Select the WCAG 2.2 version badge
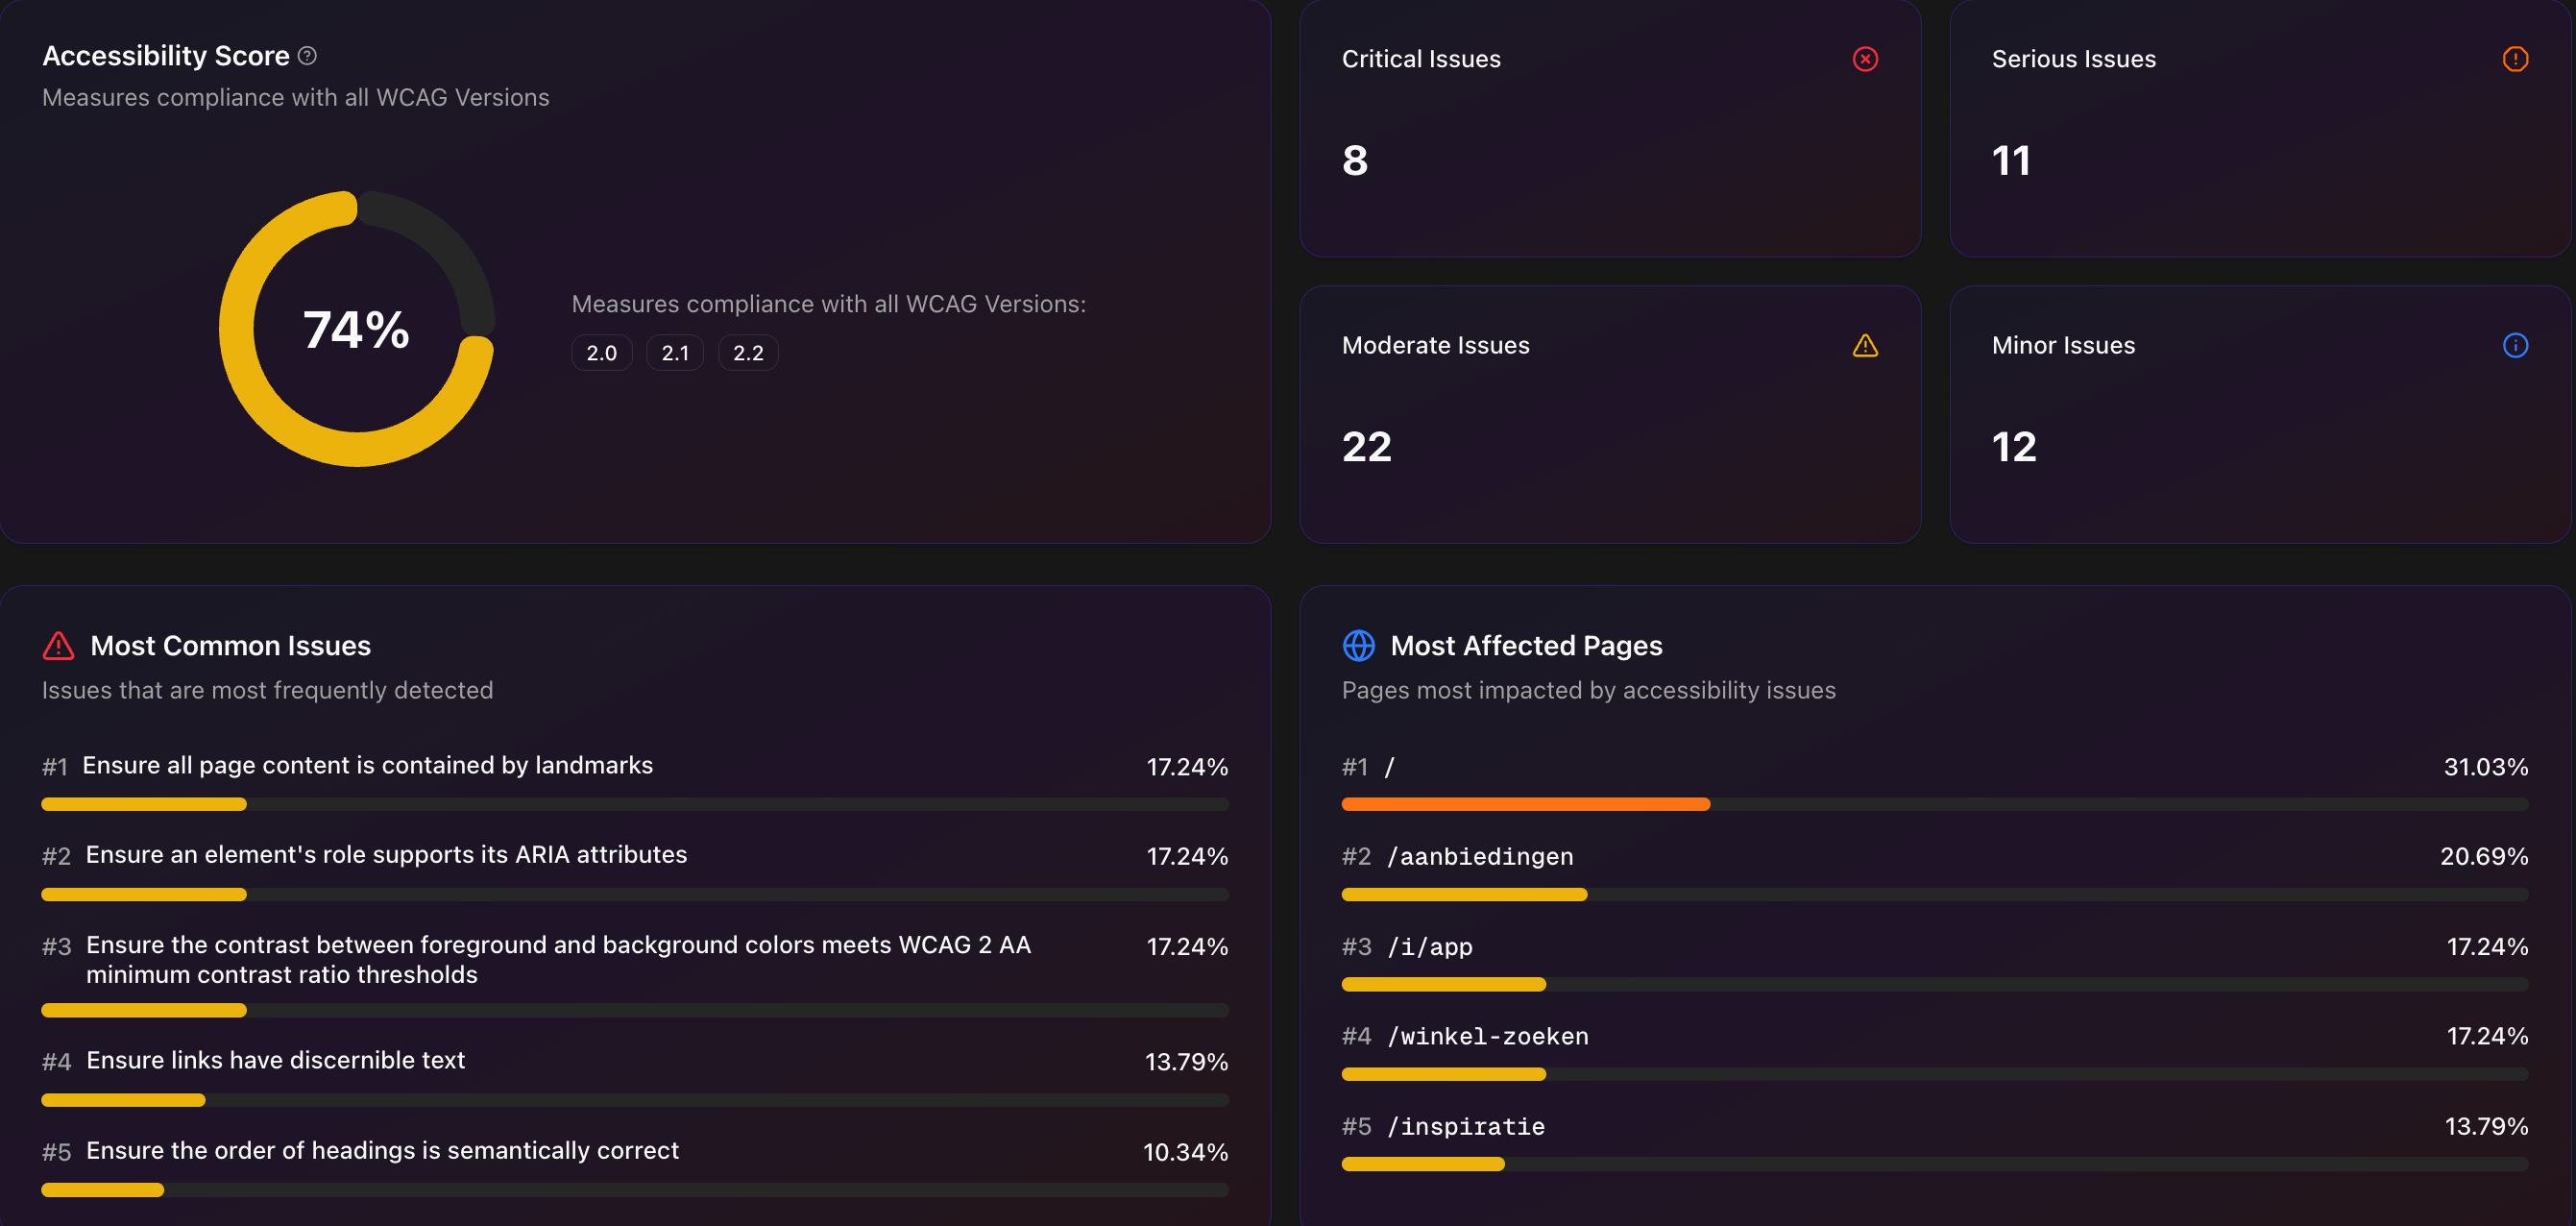 (748, 352)
